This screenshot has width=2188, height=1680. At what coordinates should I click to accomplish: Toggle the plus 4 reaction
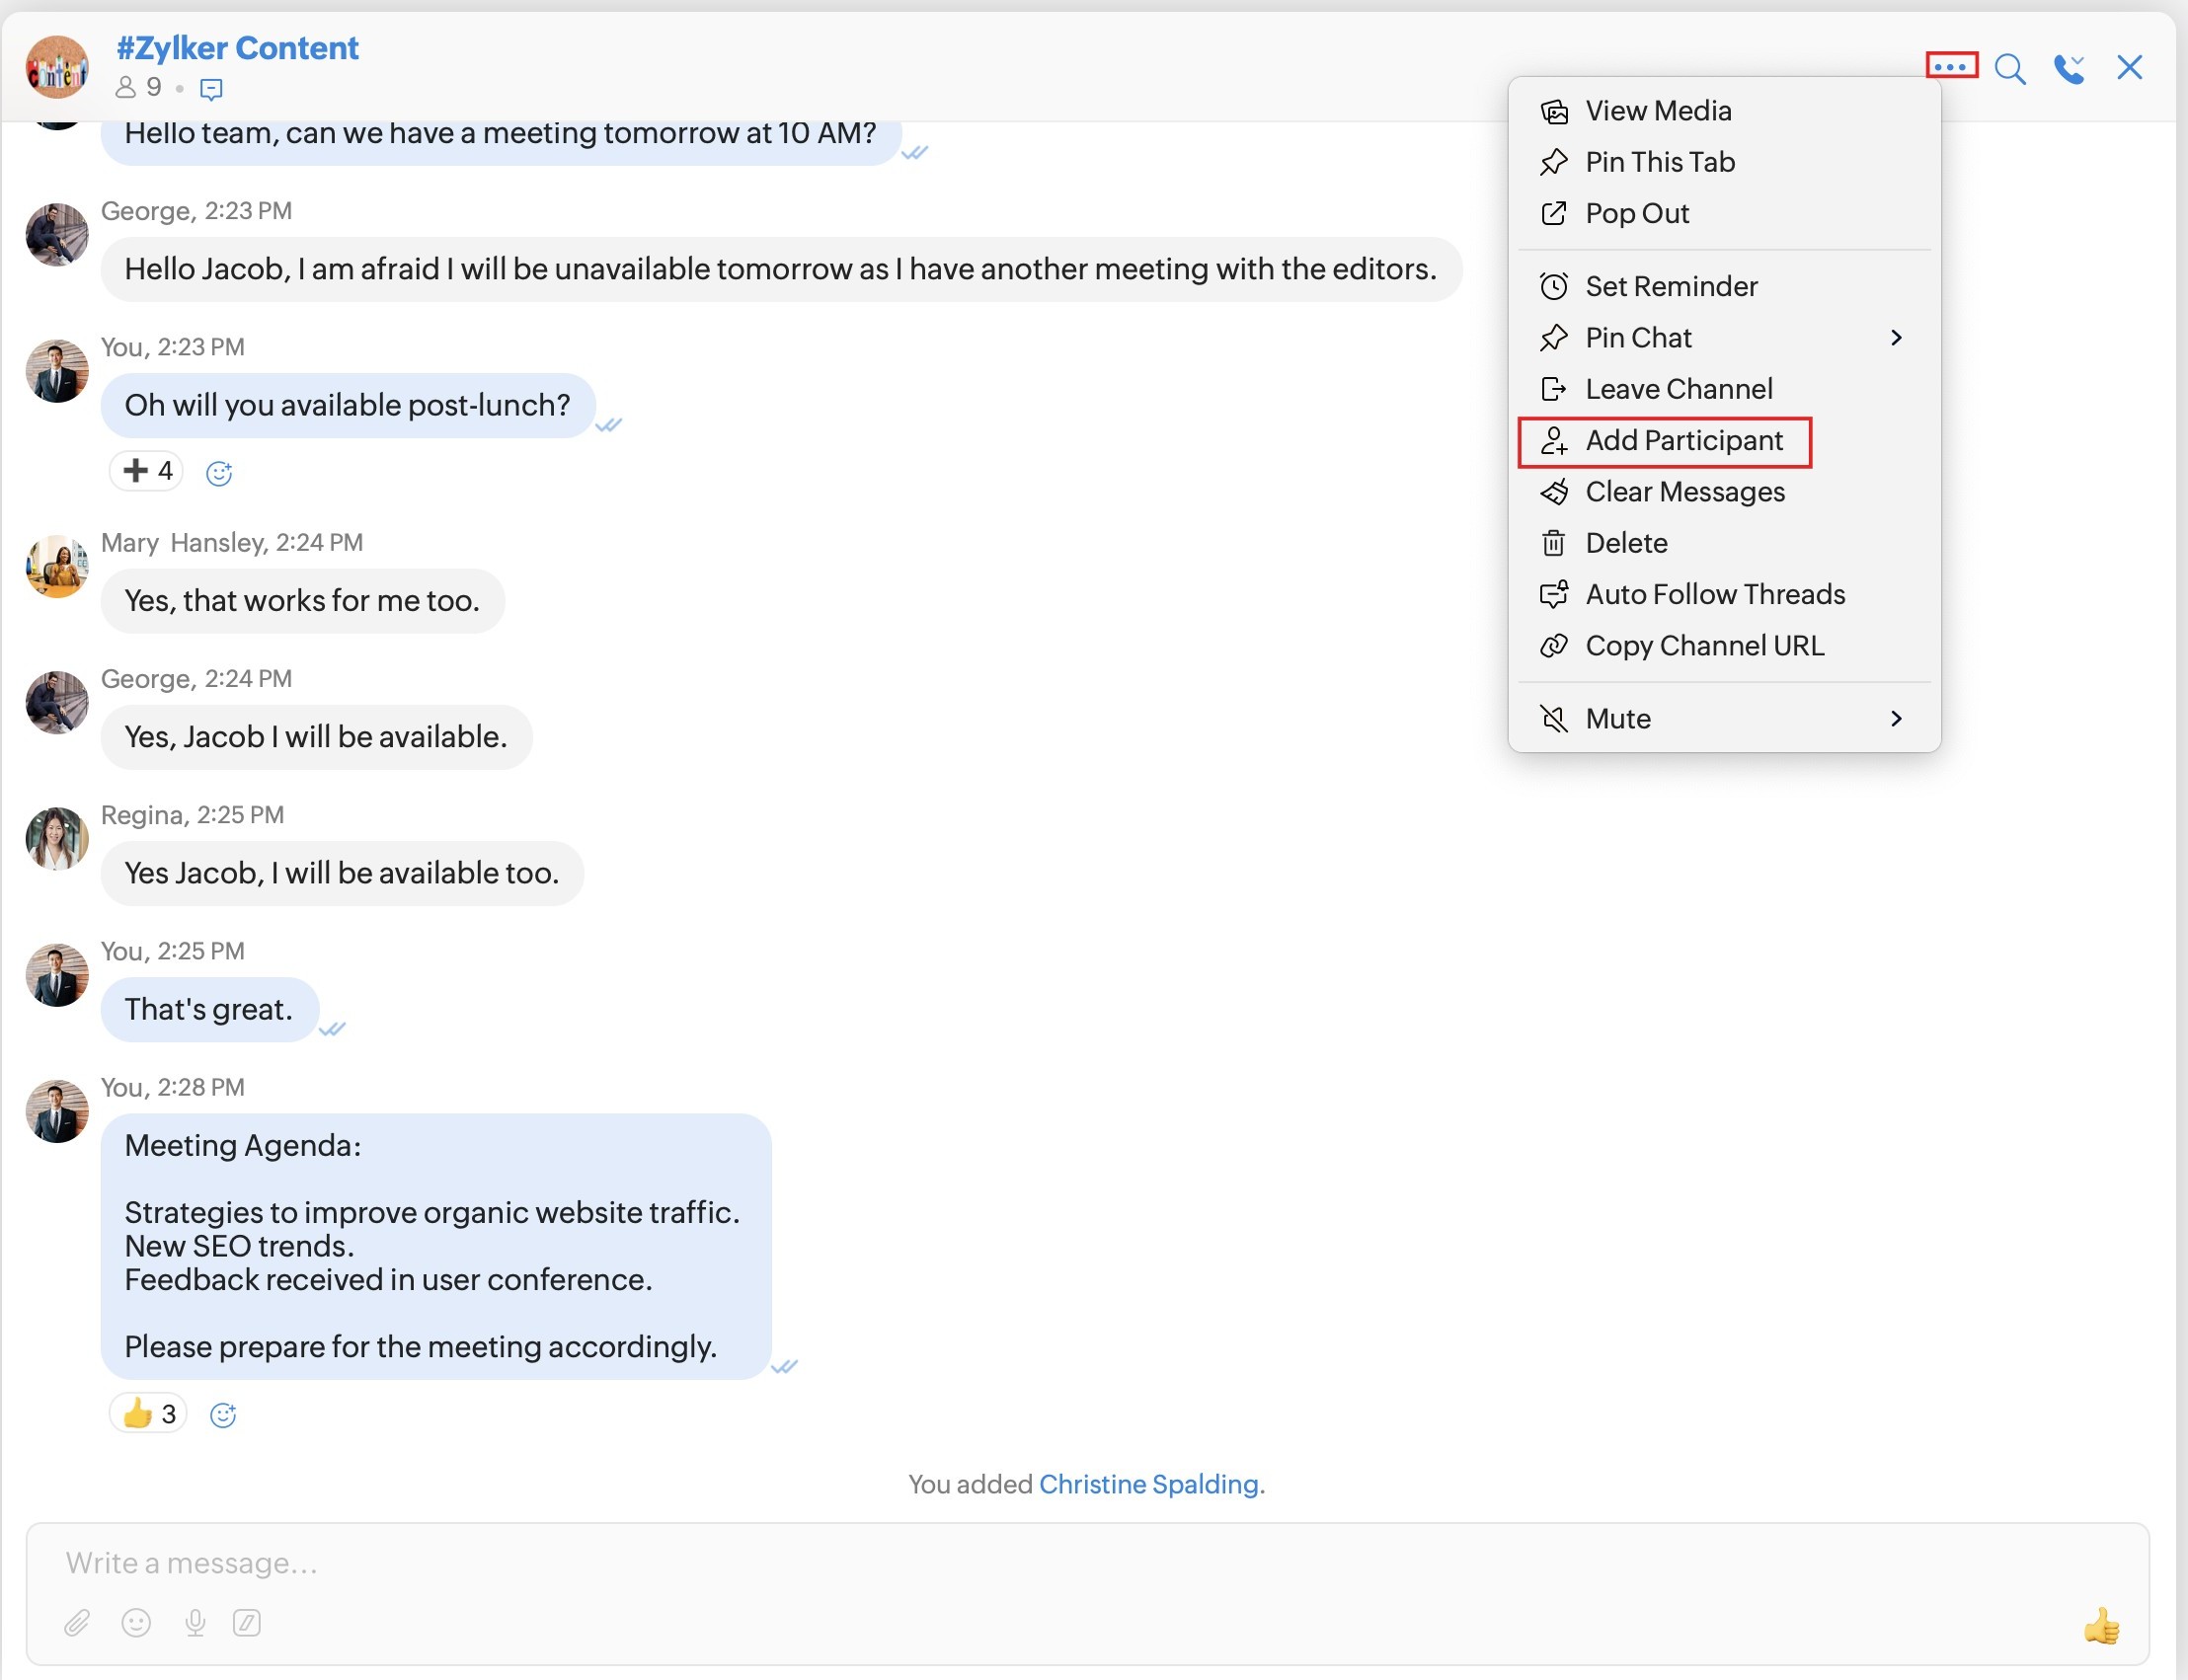tap(147, 470)
